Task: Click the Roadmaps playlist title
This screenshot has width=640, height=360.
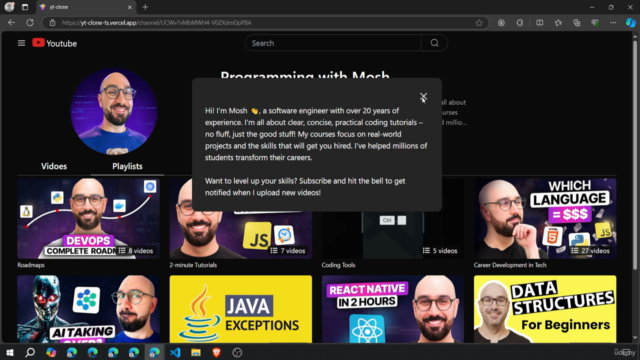Action: [x=31, y=265]
